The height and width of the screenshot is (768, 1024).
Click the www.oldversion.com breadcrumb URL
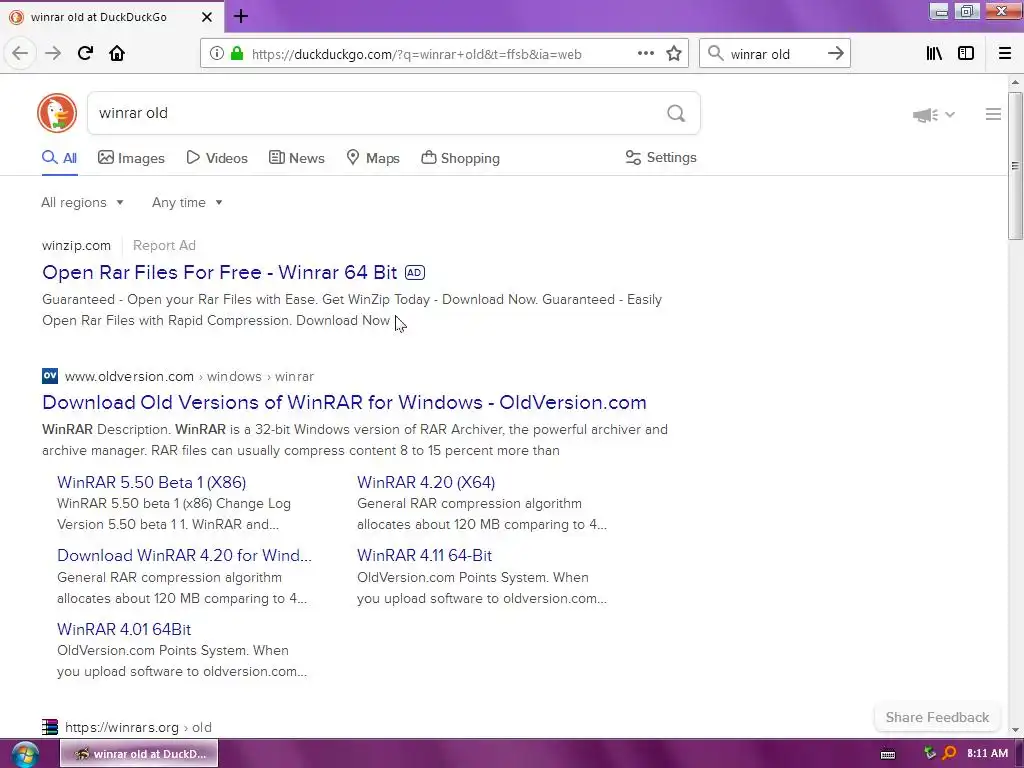pos(189,376)
